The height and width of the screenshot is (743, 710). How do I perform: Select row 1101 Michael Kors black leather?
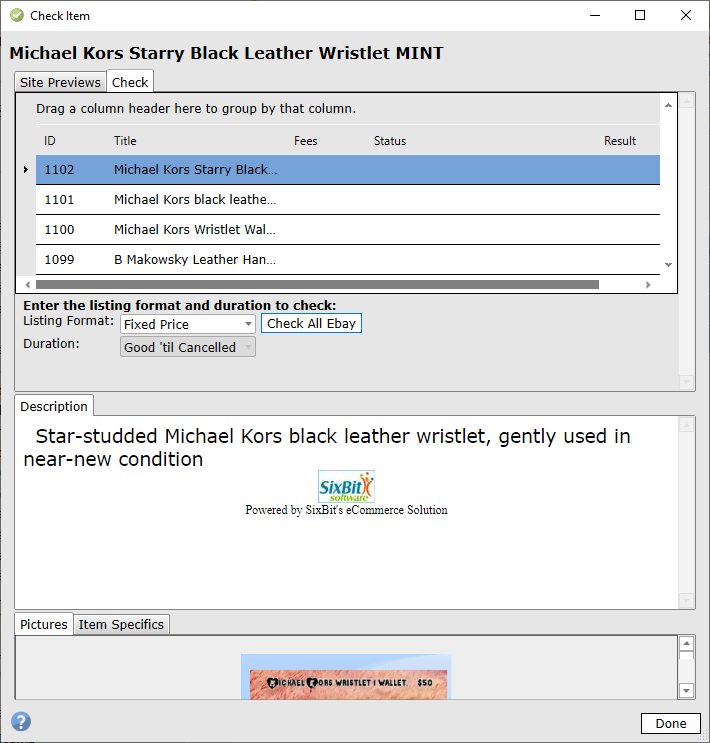point(194,200)
